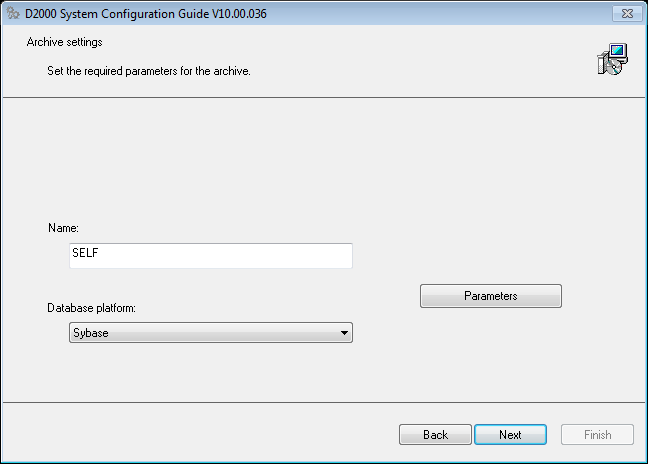Click the installer computer icon in header
The height and width of the screenshot is (464, 648).
(611, 60)
